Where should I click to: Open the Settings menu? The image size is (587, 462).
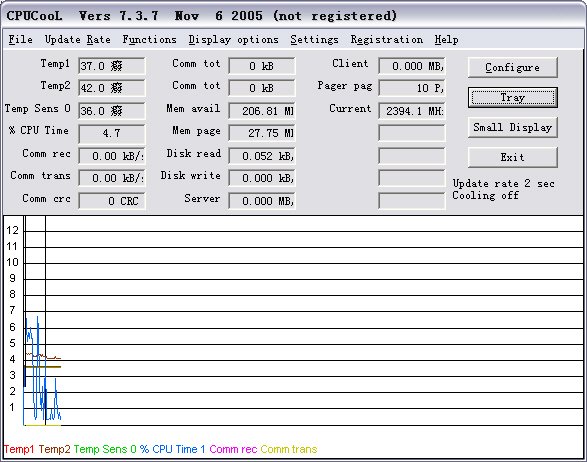314,39
